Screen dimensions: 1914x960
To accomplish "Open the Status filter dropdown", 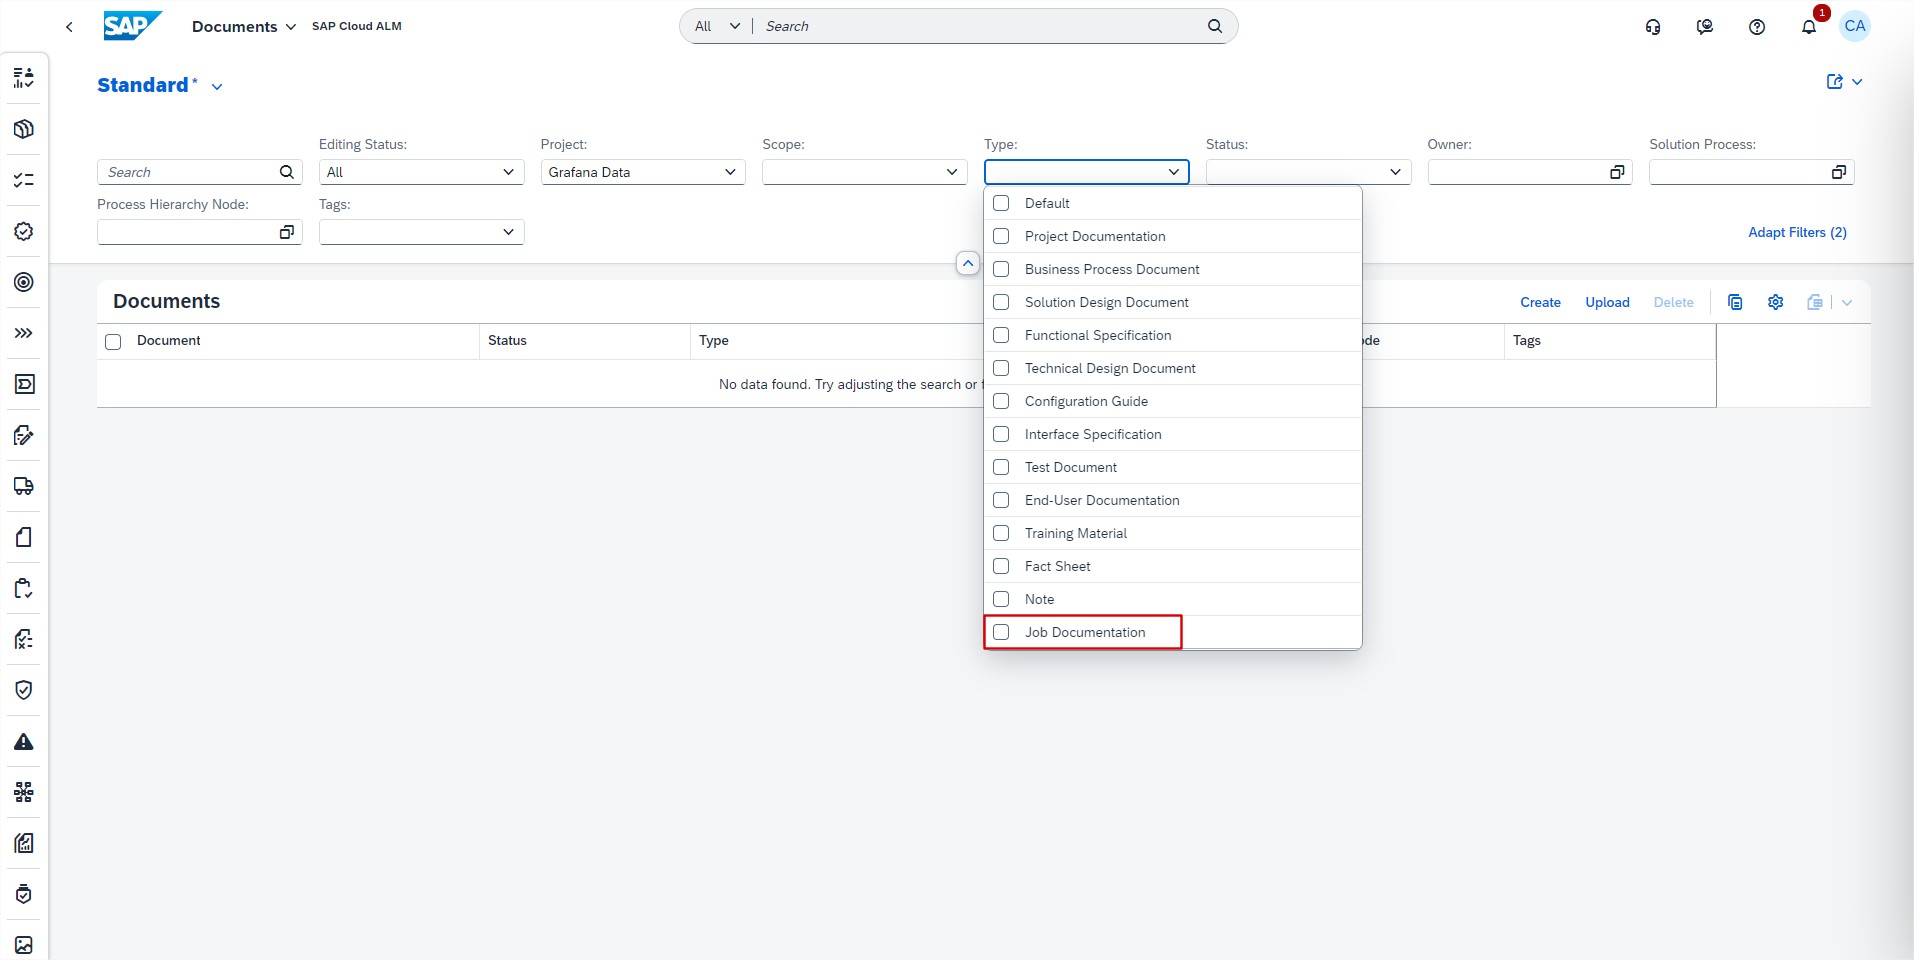I will [1307, 172].
